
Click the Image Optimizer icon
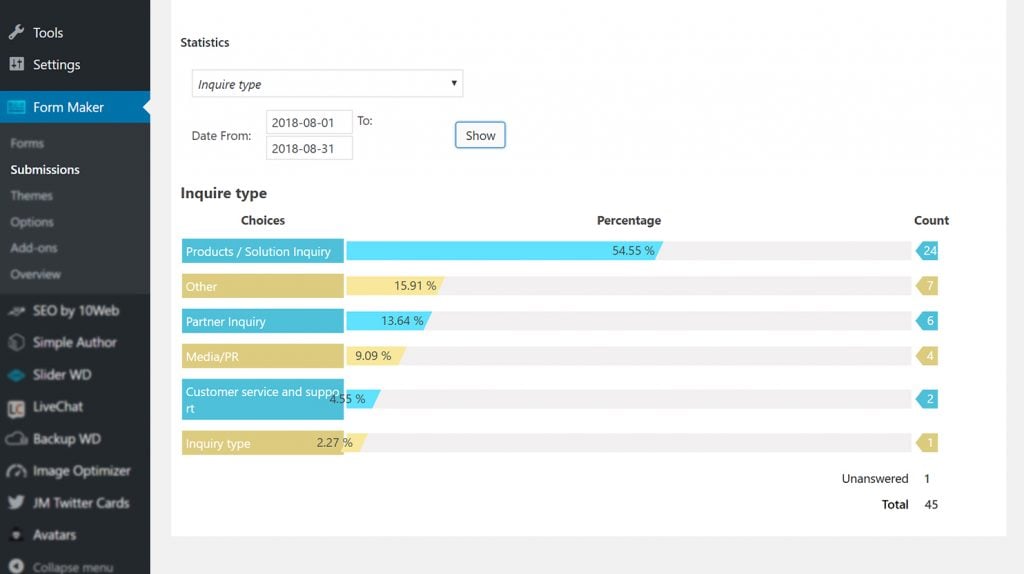pyautogui.click(x=16, y=471)
